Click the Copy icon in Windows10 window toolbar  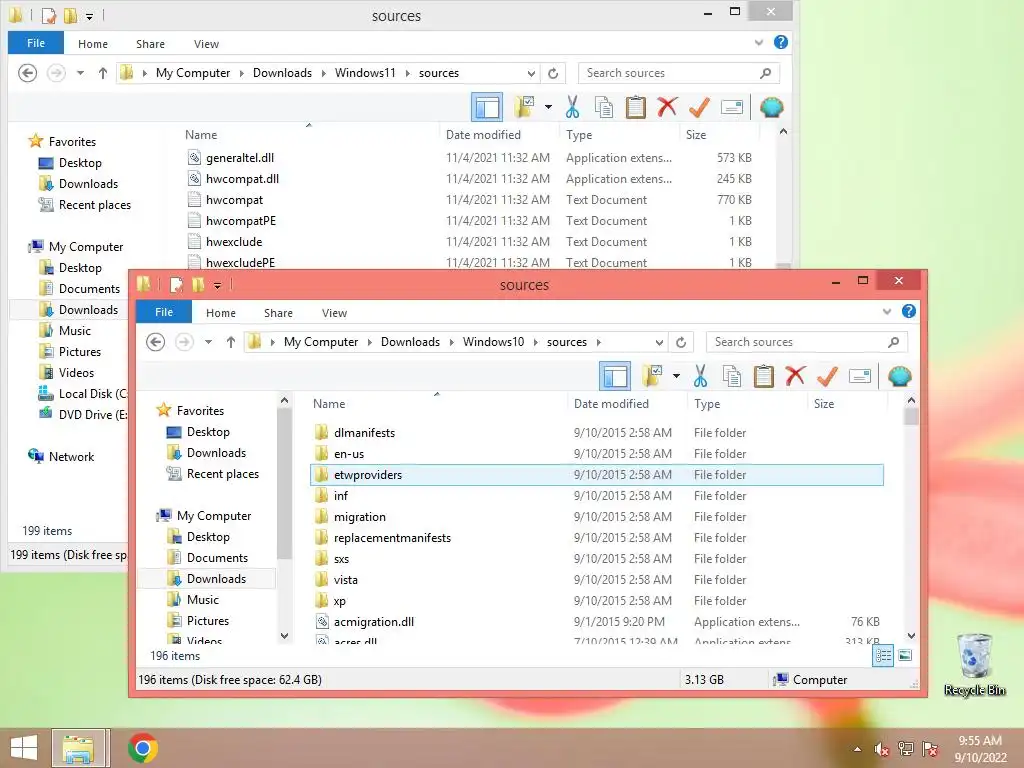(731, 376)
